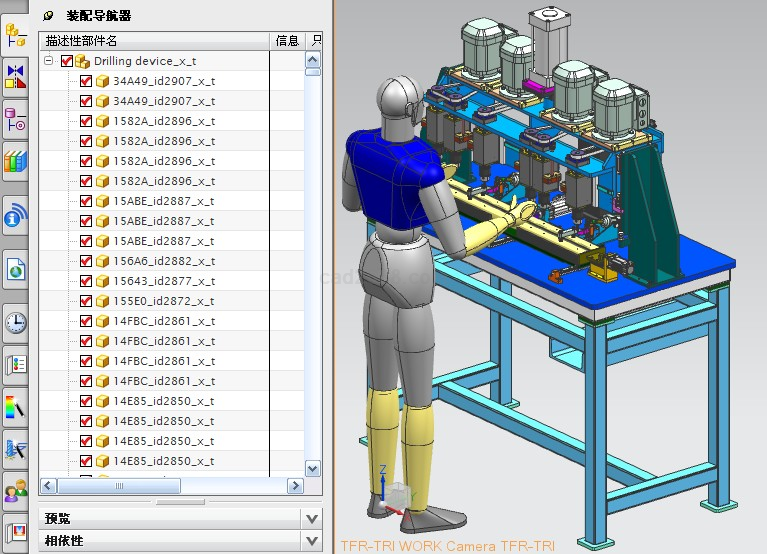
Task: Open the Internet Explorer globe sidebar tab
Action: [15, 216]
